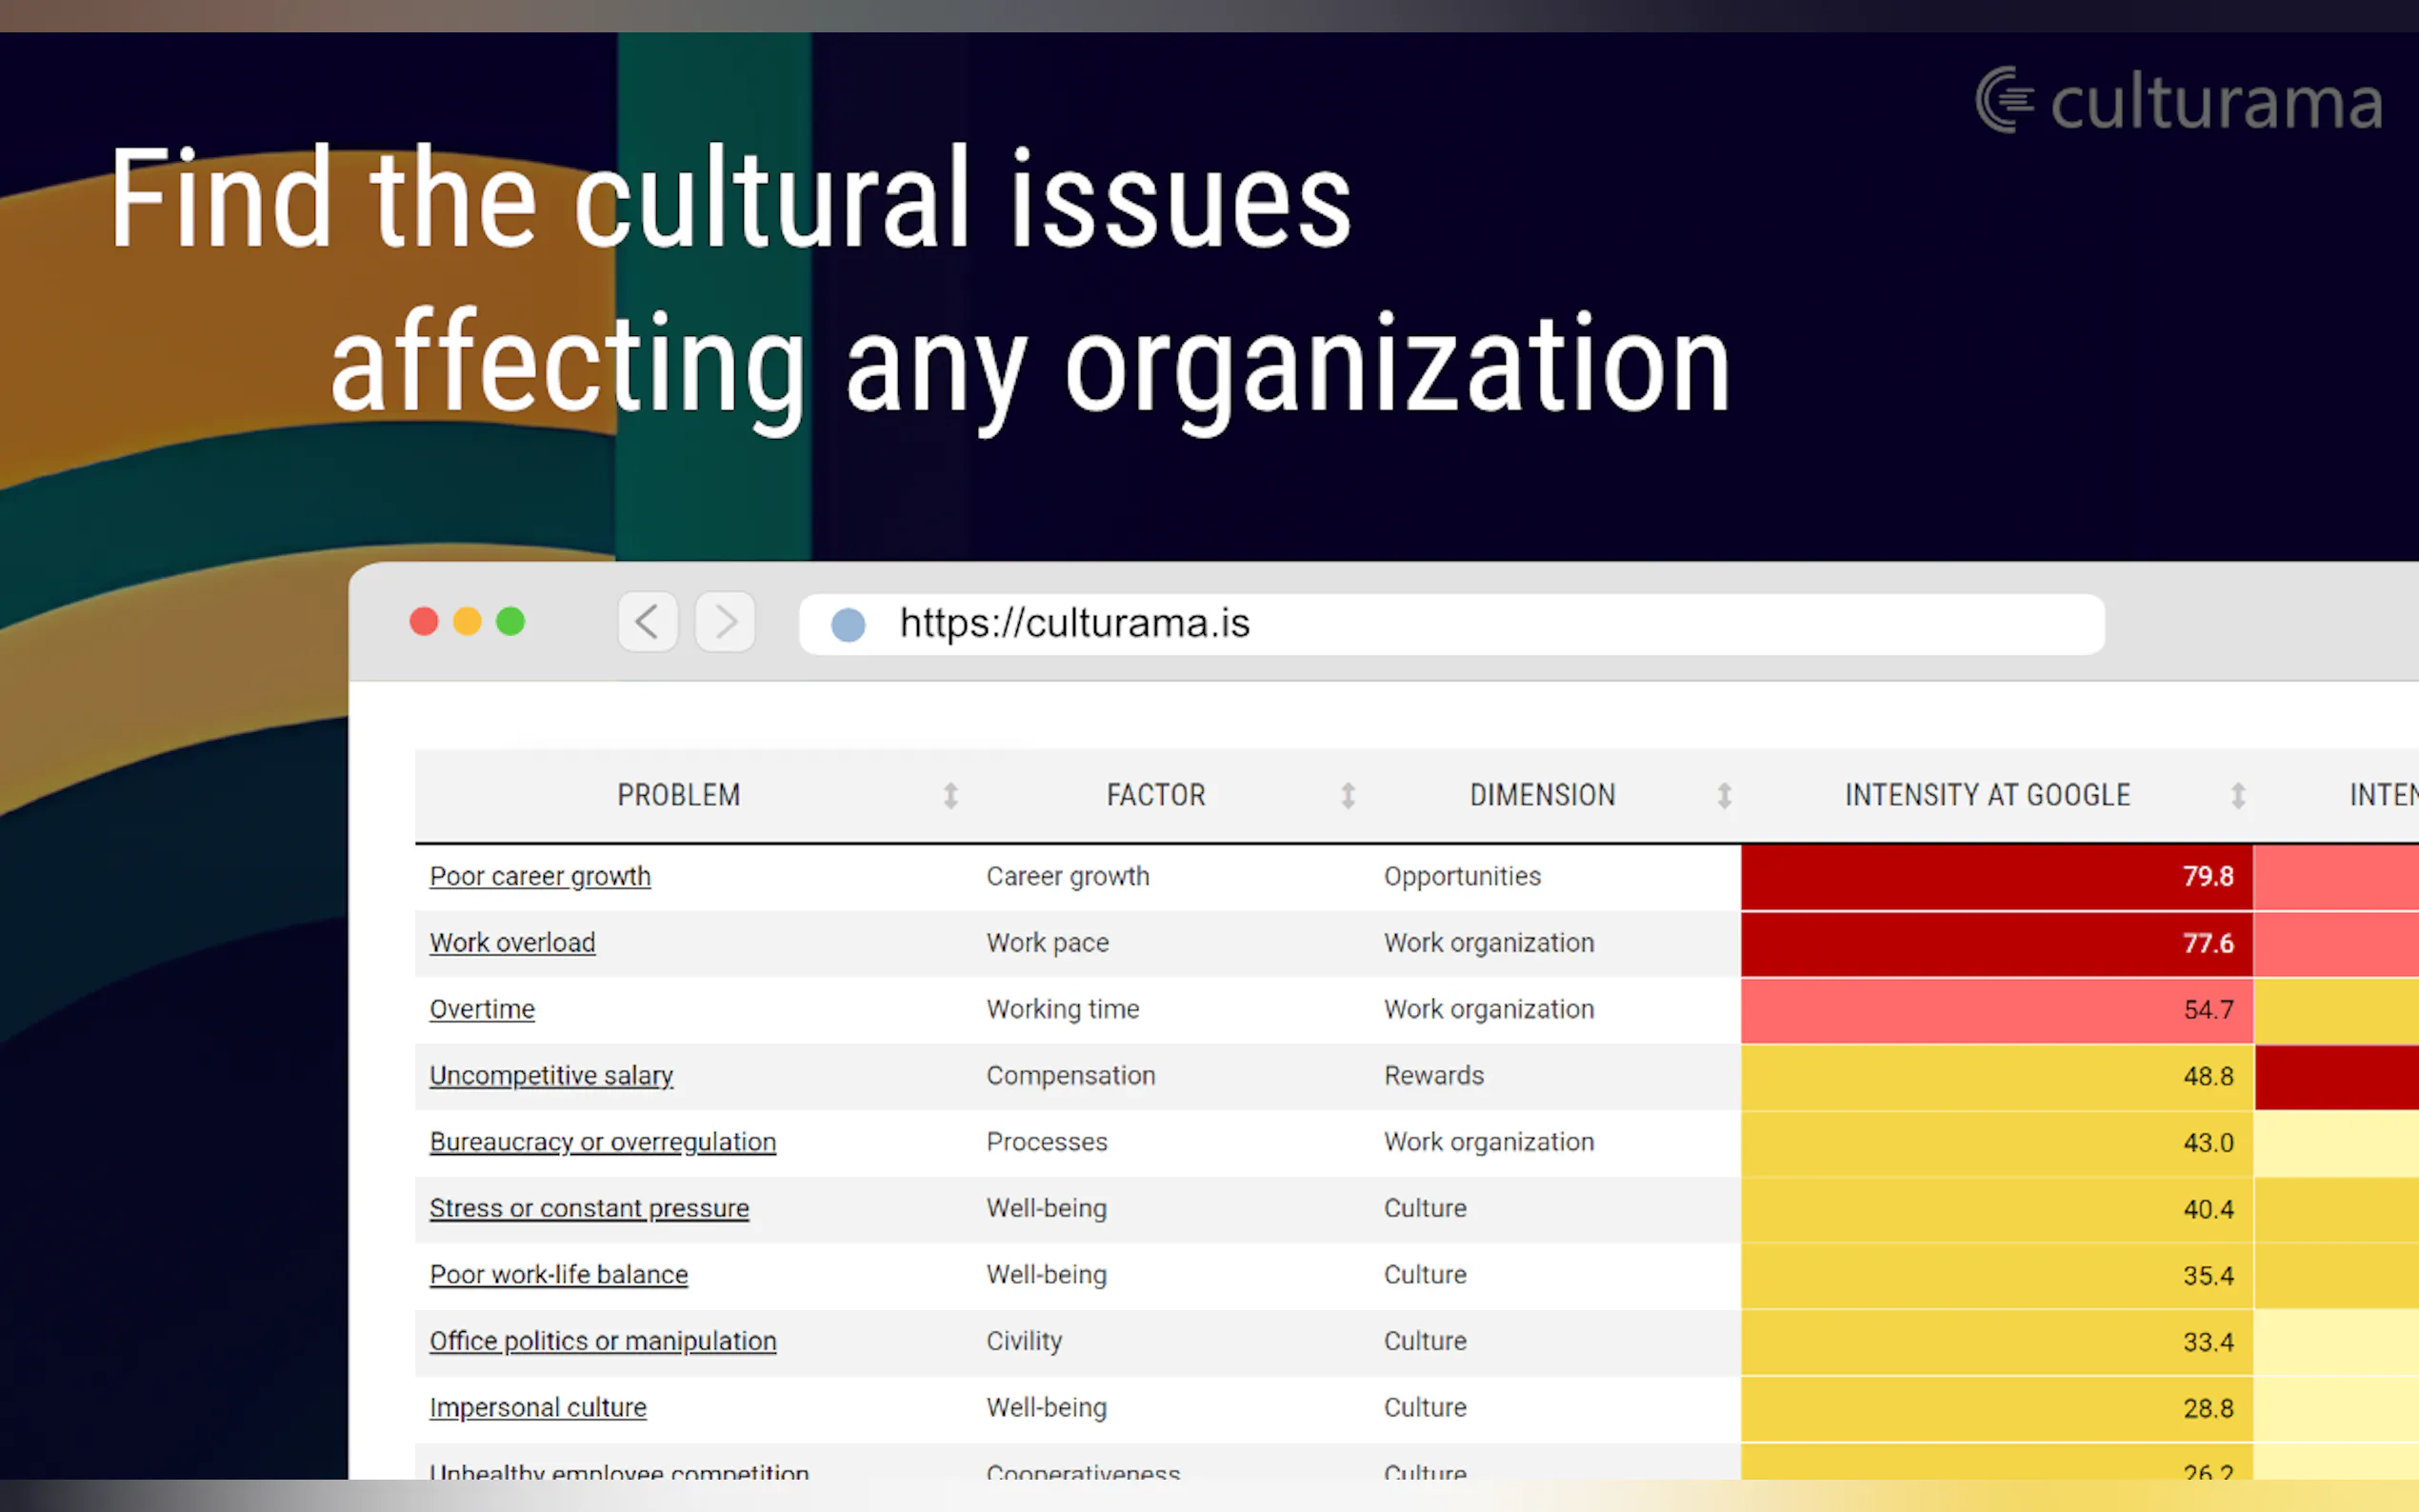
Task: Sort by Intensity at Google arrows
Action: click(x=2238, y=796)
